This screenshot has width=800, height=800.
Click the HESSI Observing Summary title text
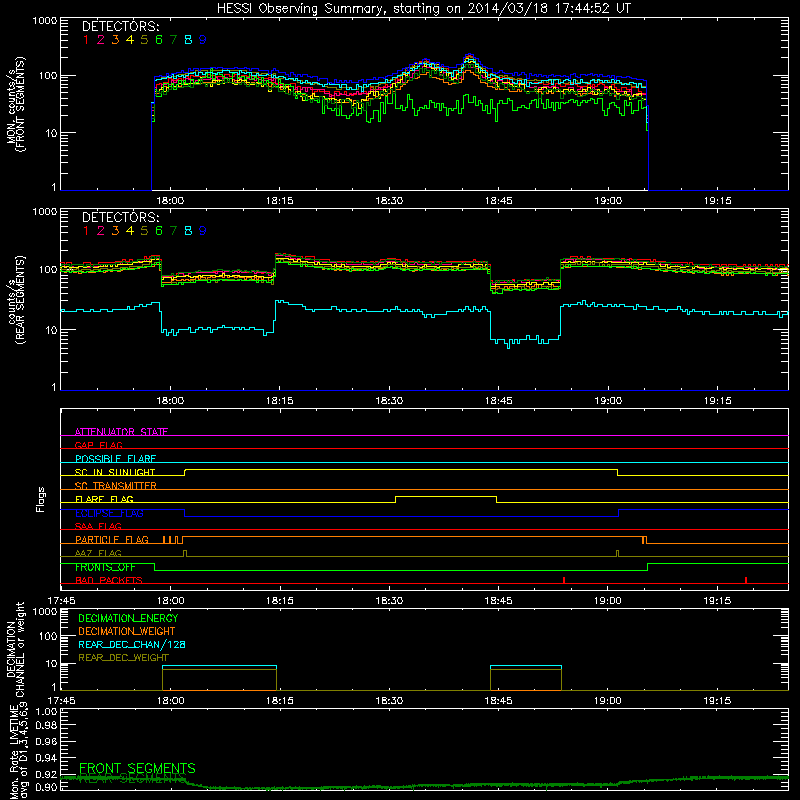pos(423,9)
